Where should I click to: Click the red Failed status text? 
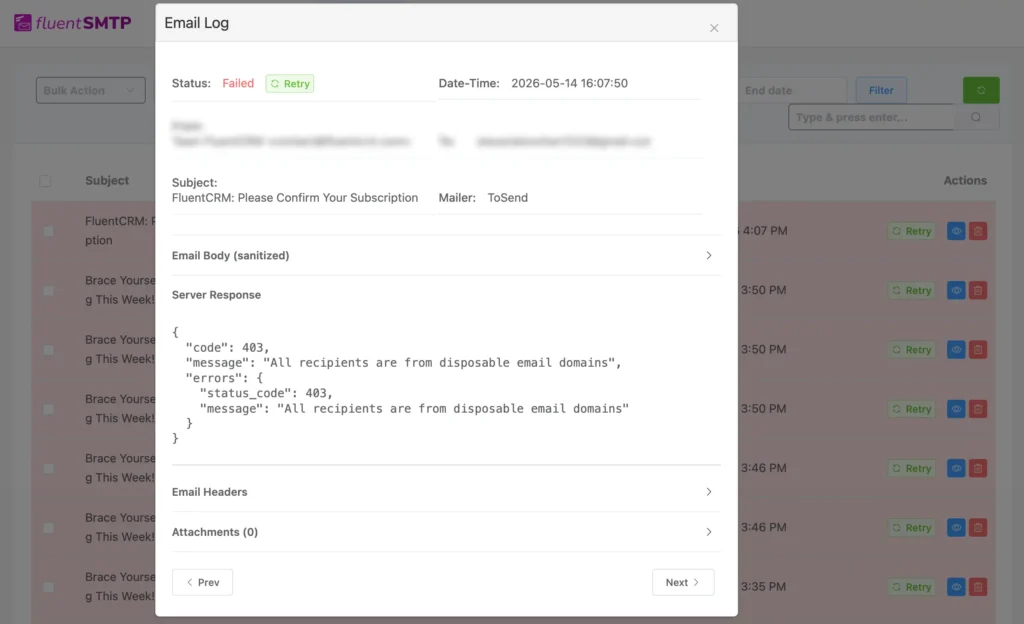click(x=238, y=84)
